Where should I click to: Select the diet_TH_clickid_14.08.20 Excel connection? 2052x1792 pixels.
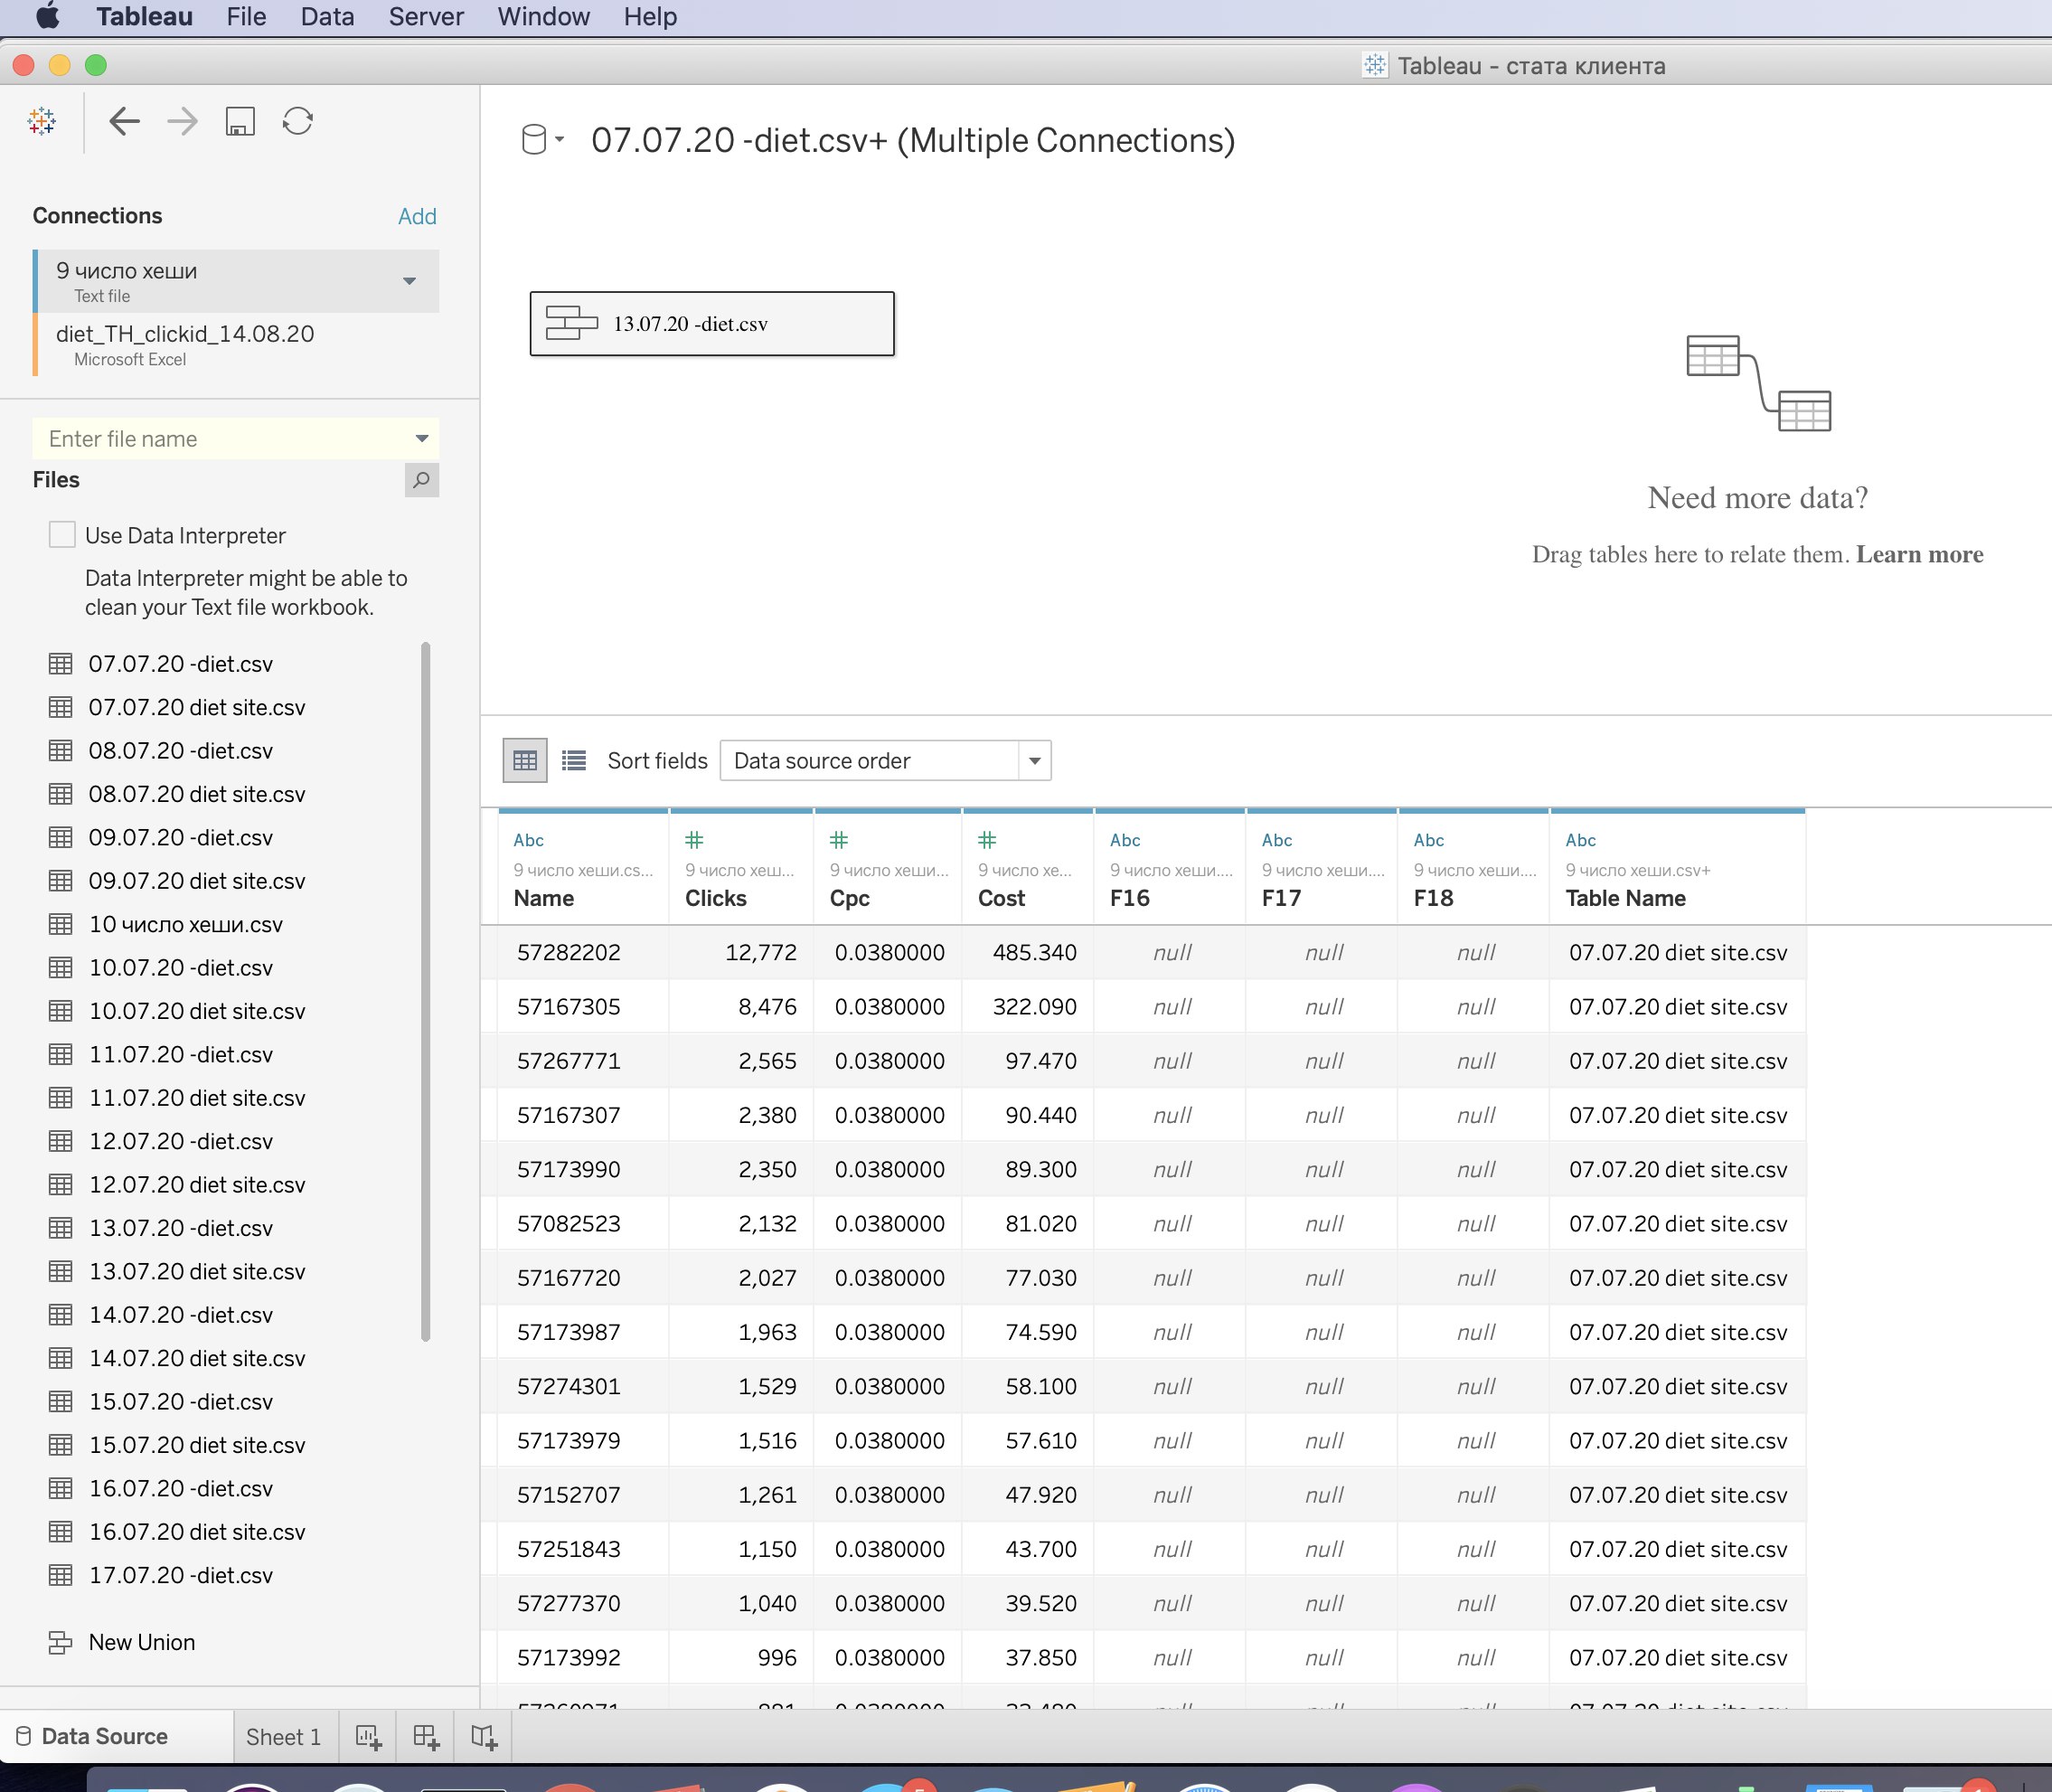[236, 344]
